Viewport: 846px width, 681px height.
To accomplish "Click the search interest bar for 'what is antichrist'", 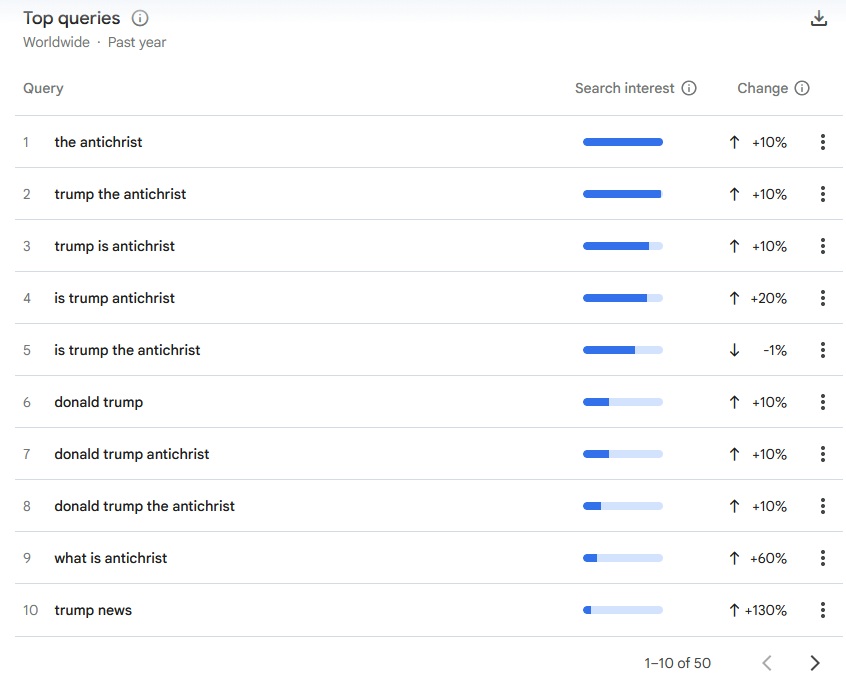I will click(623, 558).
